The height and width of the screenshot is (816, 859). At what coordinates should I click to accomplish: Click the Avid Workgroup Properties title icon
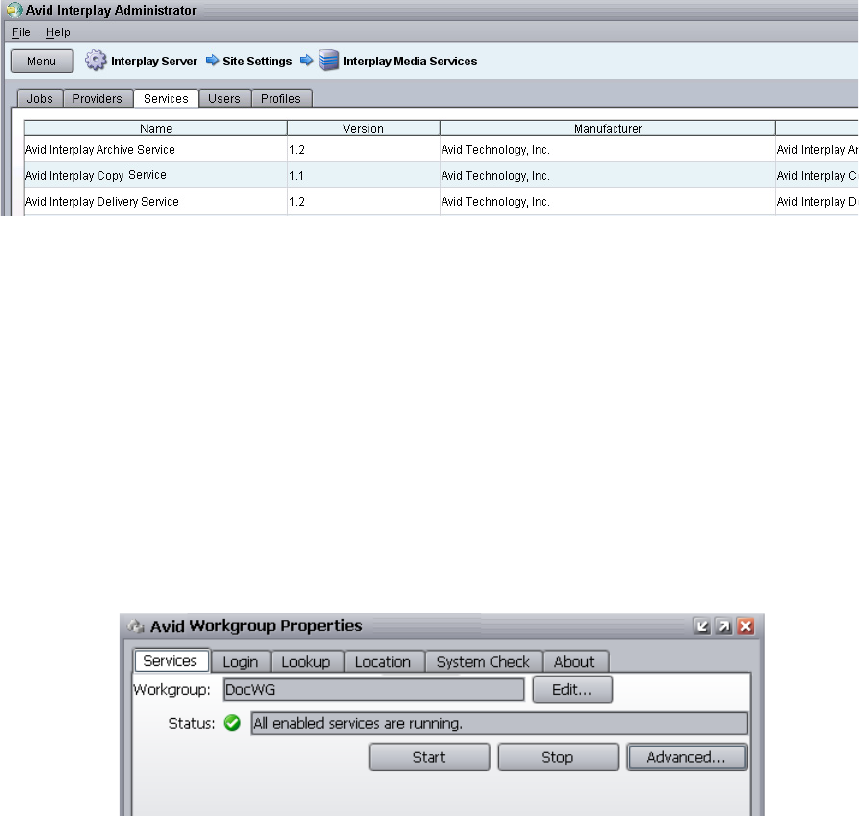(135, 626)
